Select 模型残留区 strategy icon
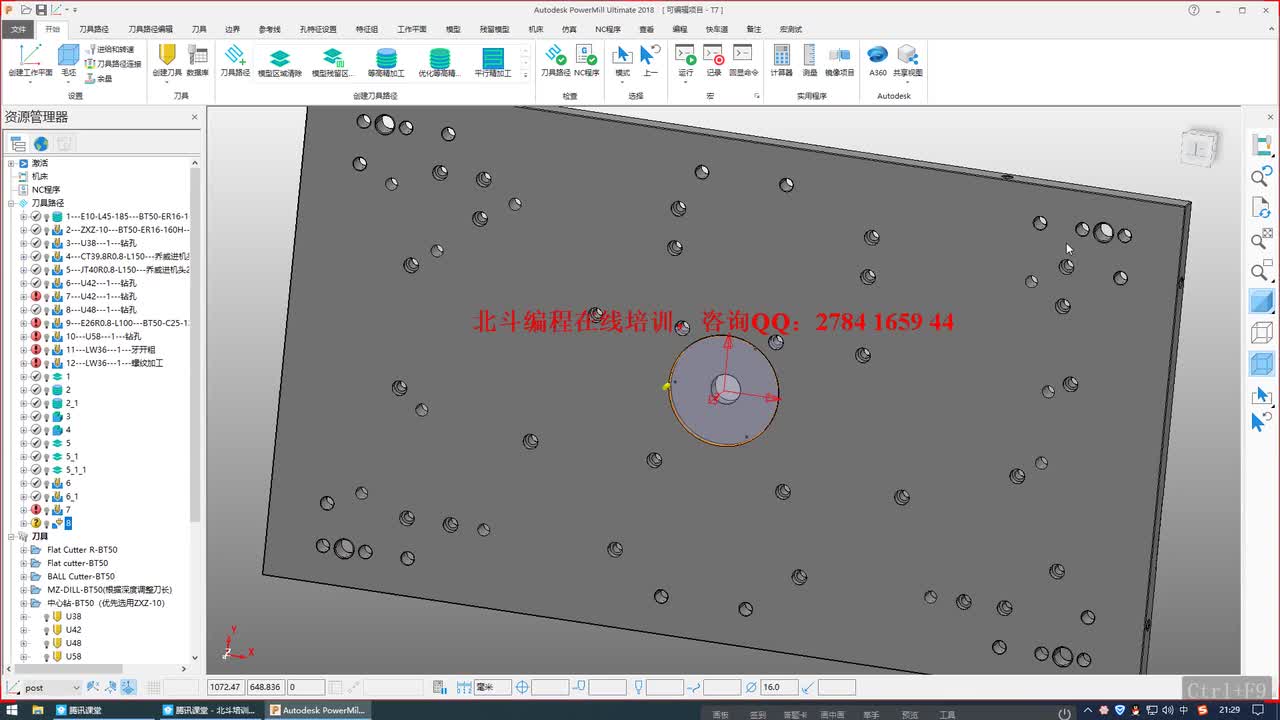This screenshot has width=1280, height=720. point(333,59)
